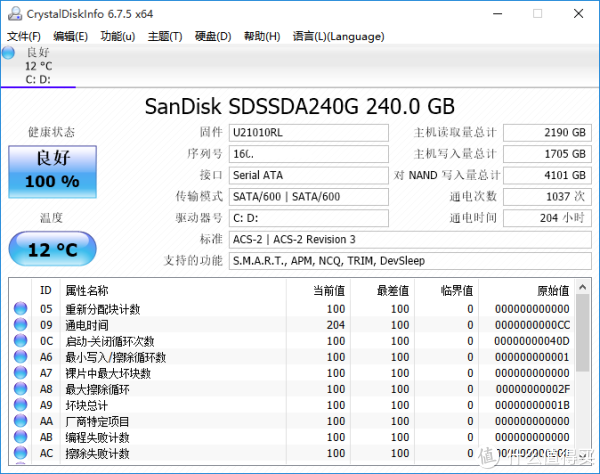
Task: Click raw value 00000000002F
Action: tap(533, 389)
